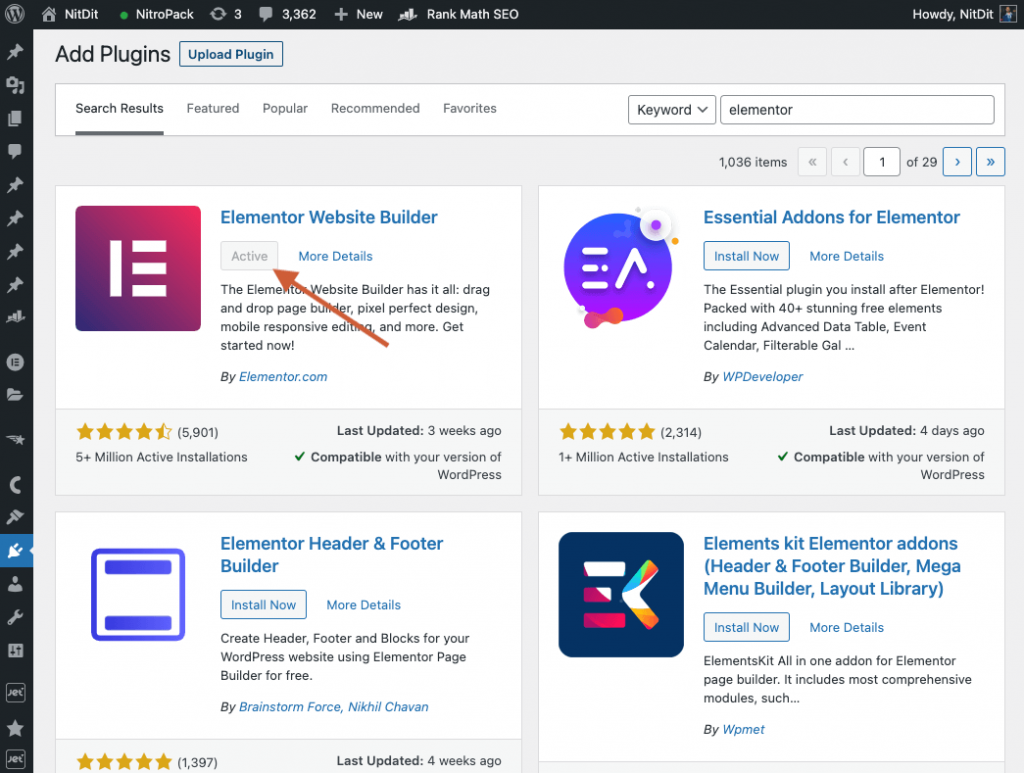The image size is (1024, 773).
Task: Open the Elementor Website Builder title link
Action: (329, 217)
